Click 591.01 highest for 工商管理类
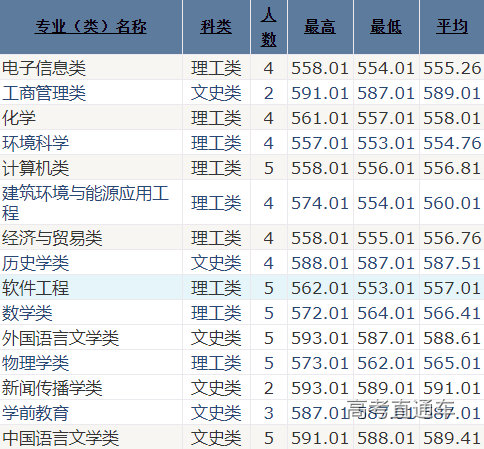Screen dimensions: 484x449 [320, 93]
